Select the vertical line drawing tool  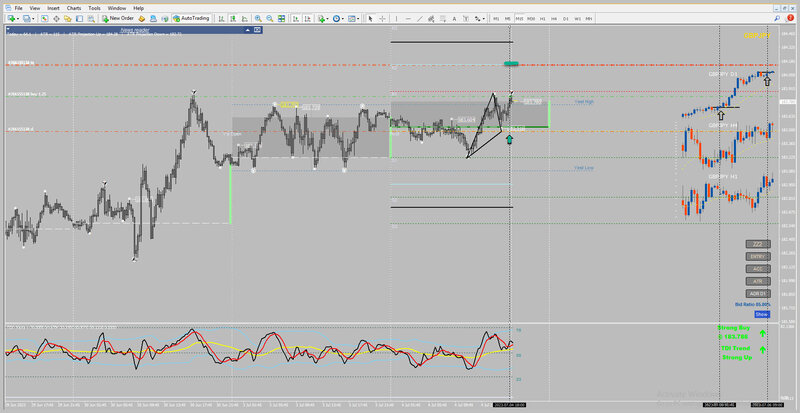tap(396, 18)
